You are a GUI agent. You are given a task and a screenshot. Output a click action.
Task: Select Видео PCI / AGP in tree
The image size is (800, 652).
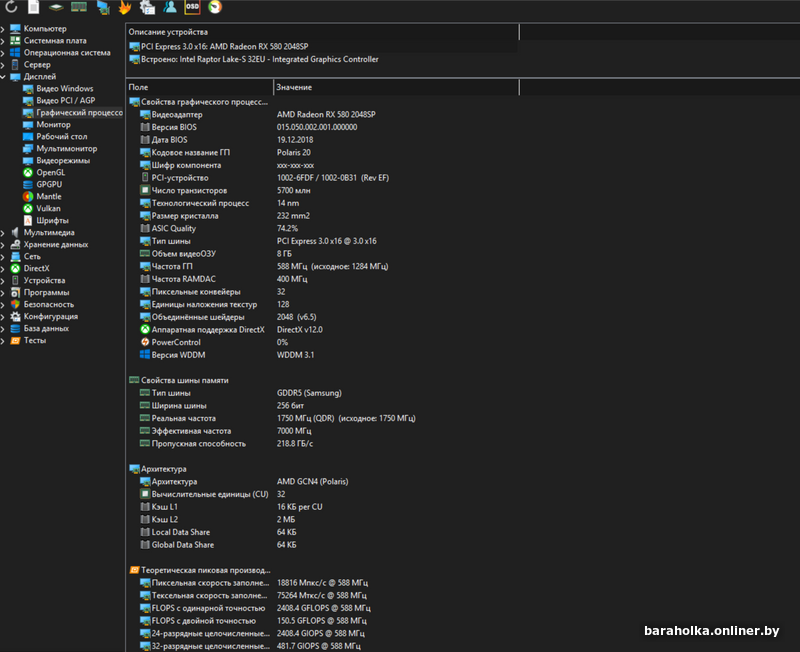65,101
